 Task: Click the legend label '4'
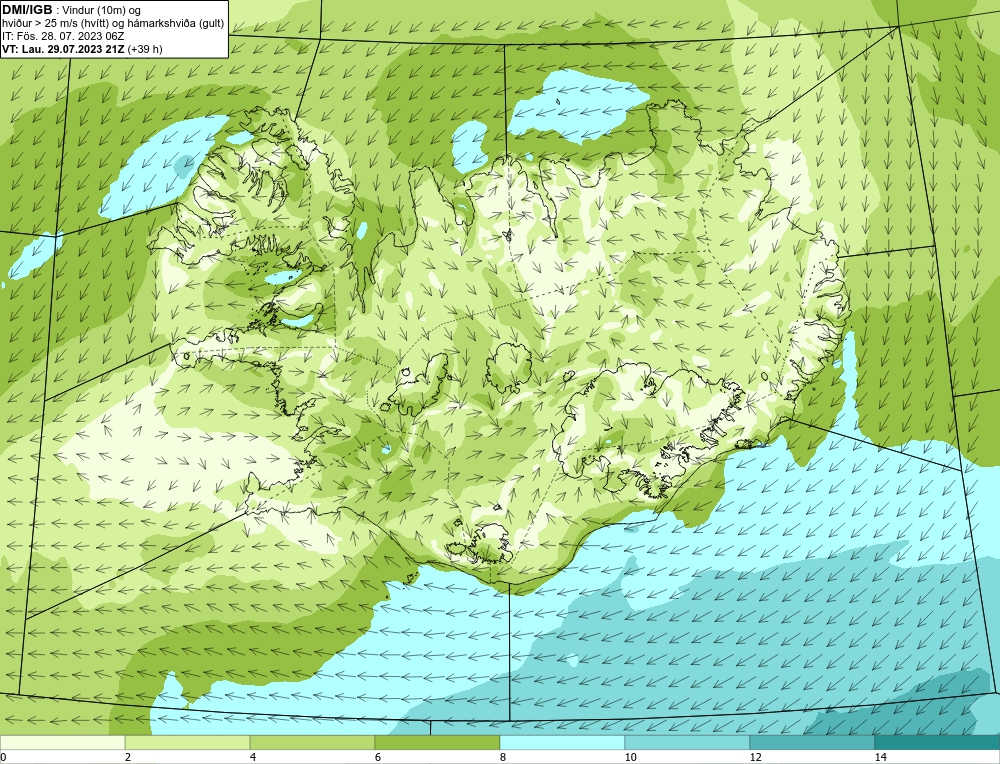[x=253, y=758]
